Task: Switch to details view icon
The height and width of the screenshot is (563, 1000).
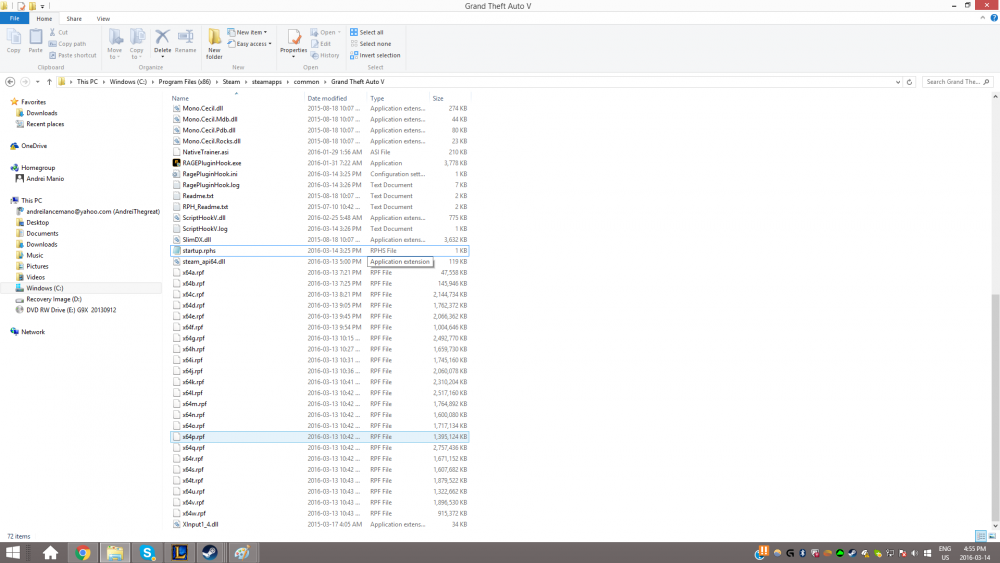Action: coord(981,536)
